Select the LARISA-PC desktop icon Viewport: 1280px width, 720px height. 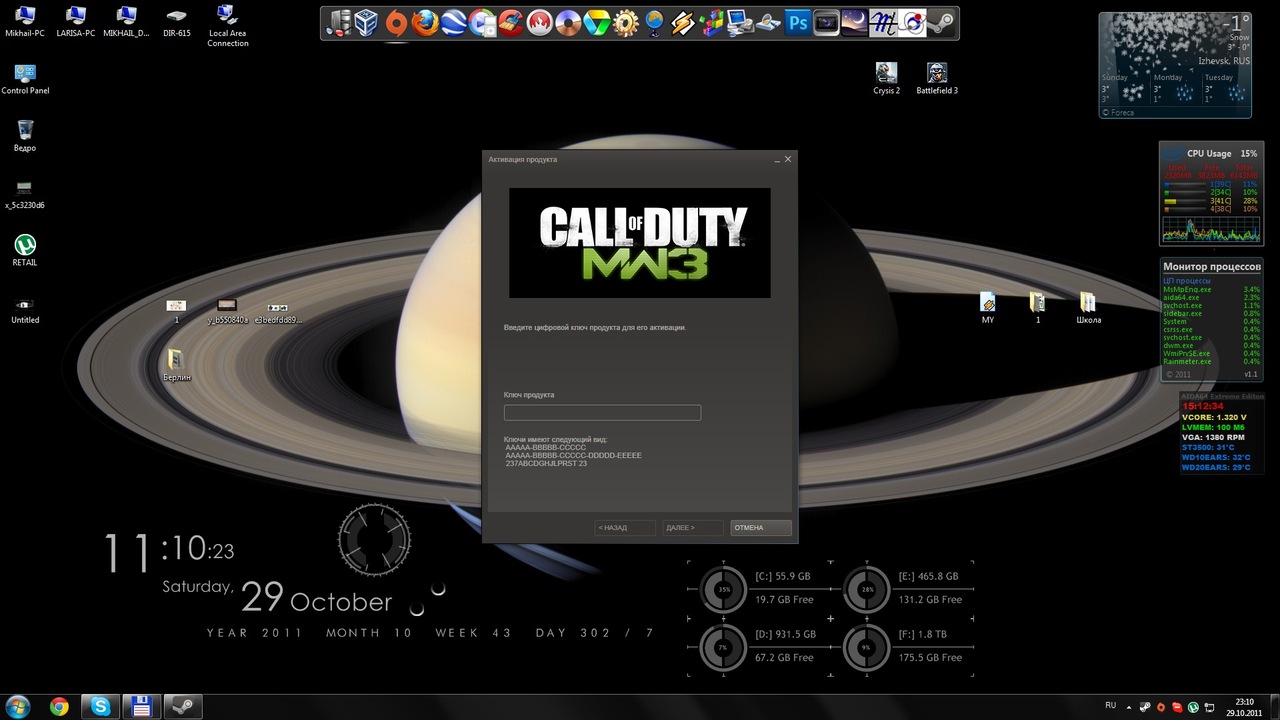click(76, 20)
